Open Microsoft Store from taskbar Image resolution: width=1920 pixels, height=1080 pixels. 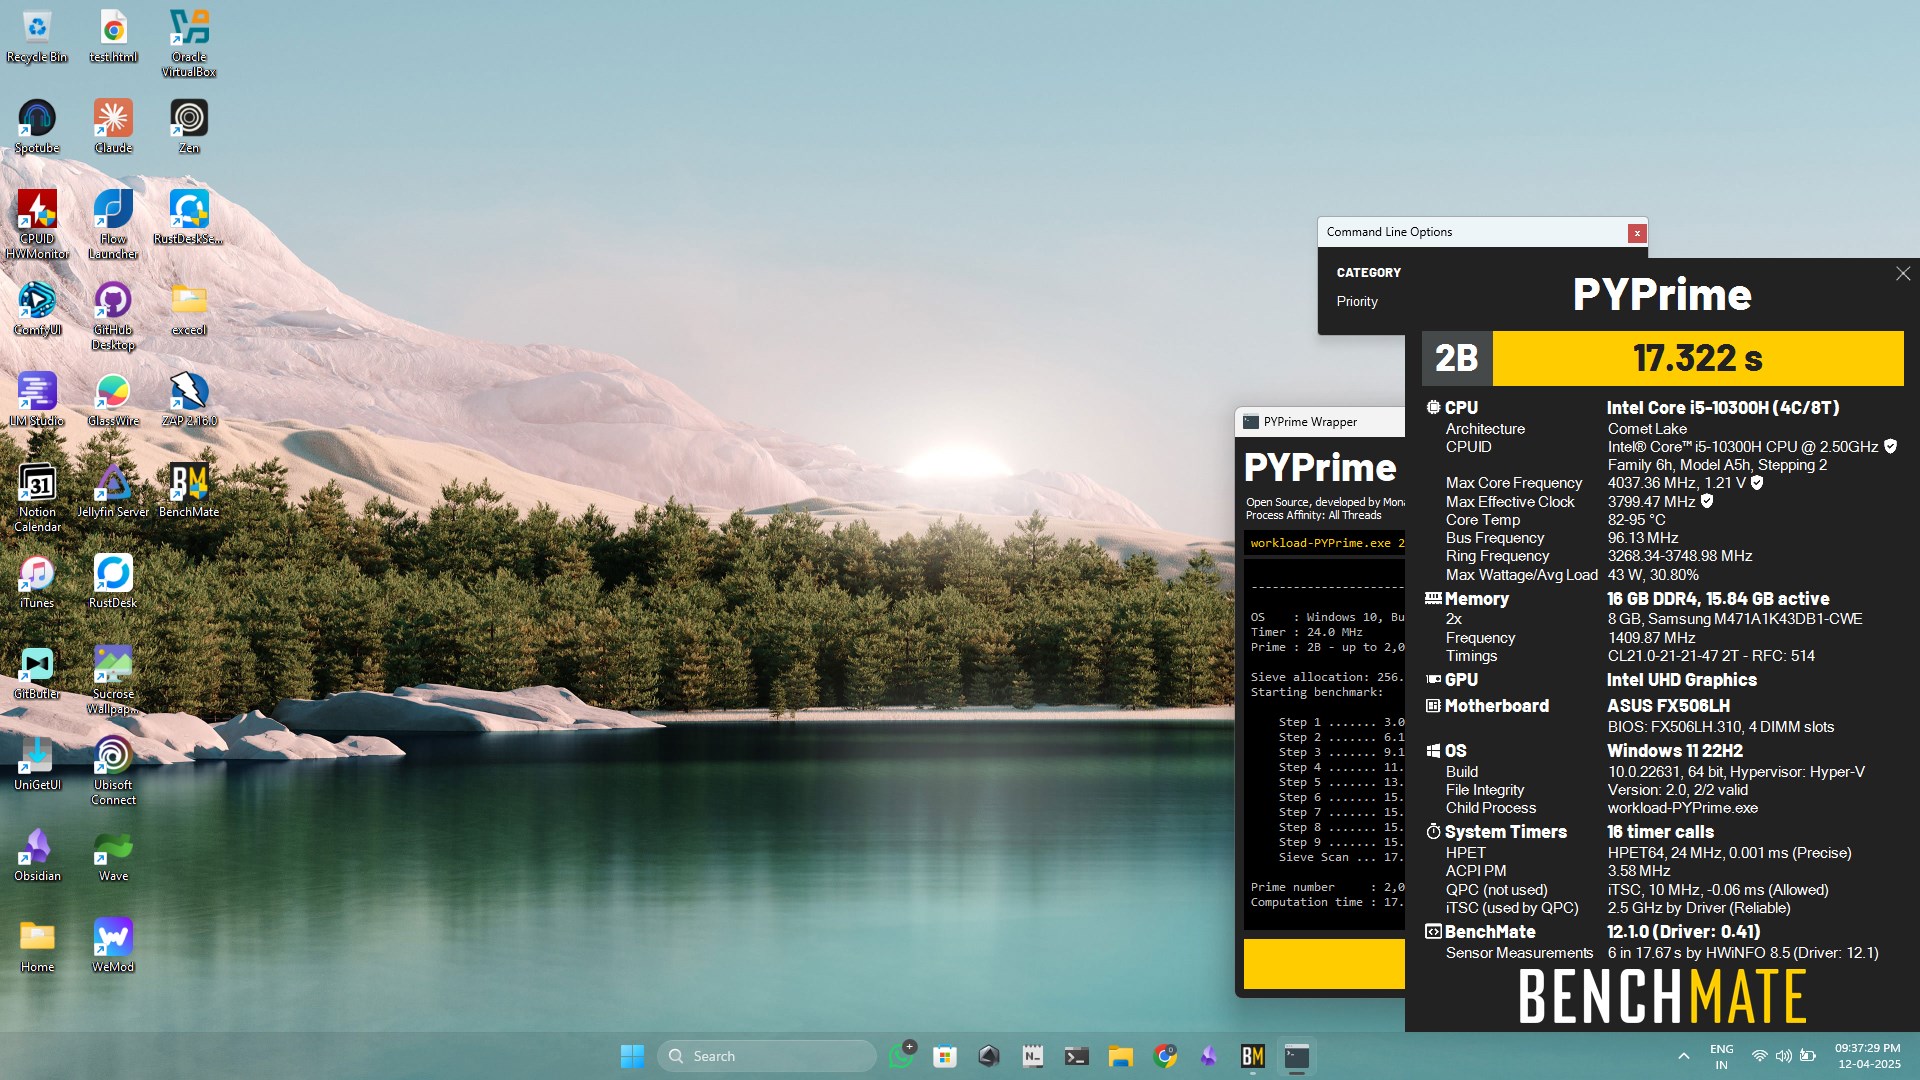click(945, 1056)
